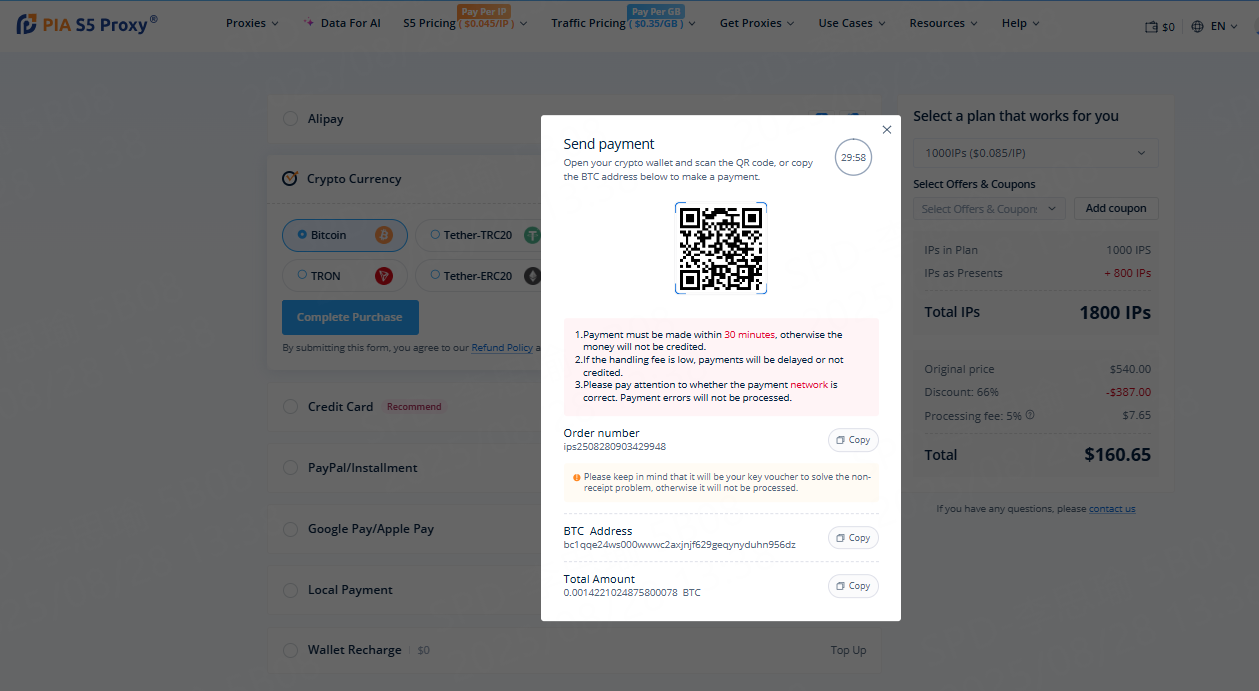This screenshot has width=1259, height=691.
Task: Open the contact us link
Action: [1112, 509]
